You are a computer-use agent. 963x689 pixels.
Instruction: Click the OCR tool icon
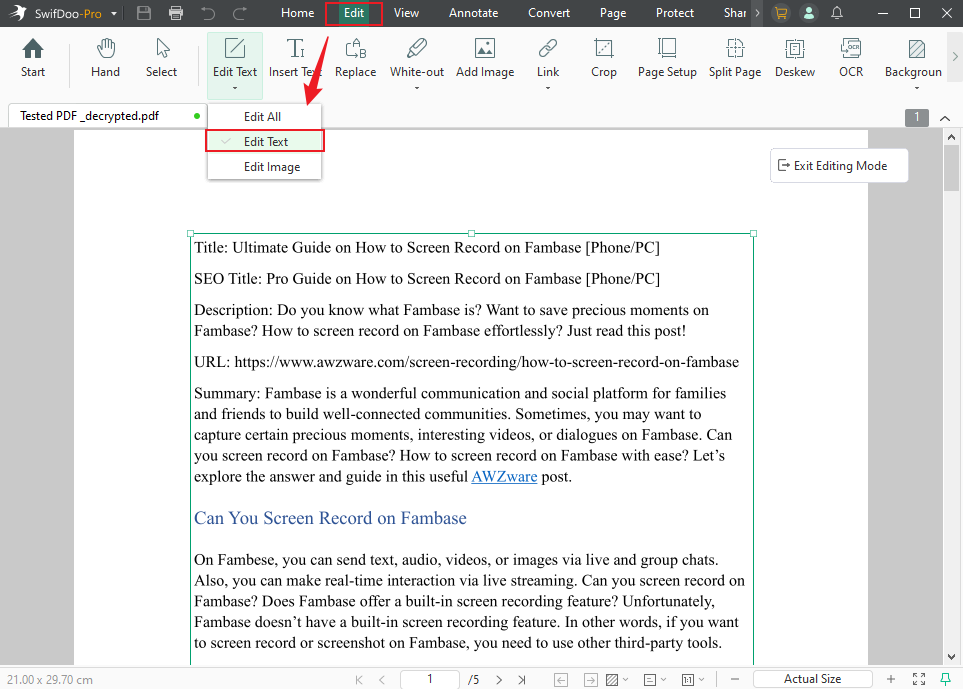tap(851, 49)
